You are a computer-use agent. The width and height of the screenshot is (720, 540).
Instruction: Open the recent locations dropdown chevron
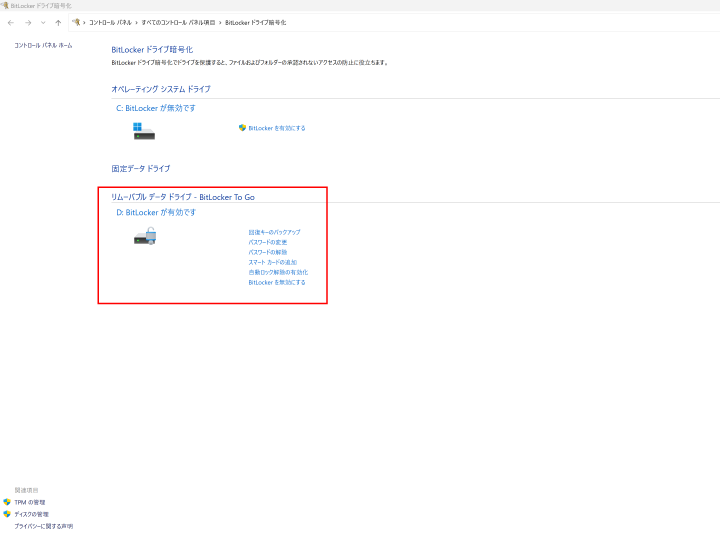[x=43, y=22]
